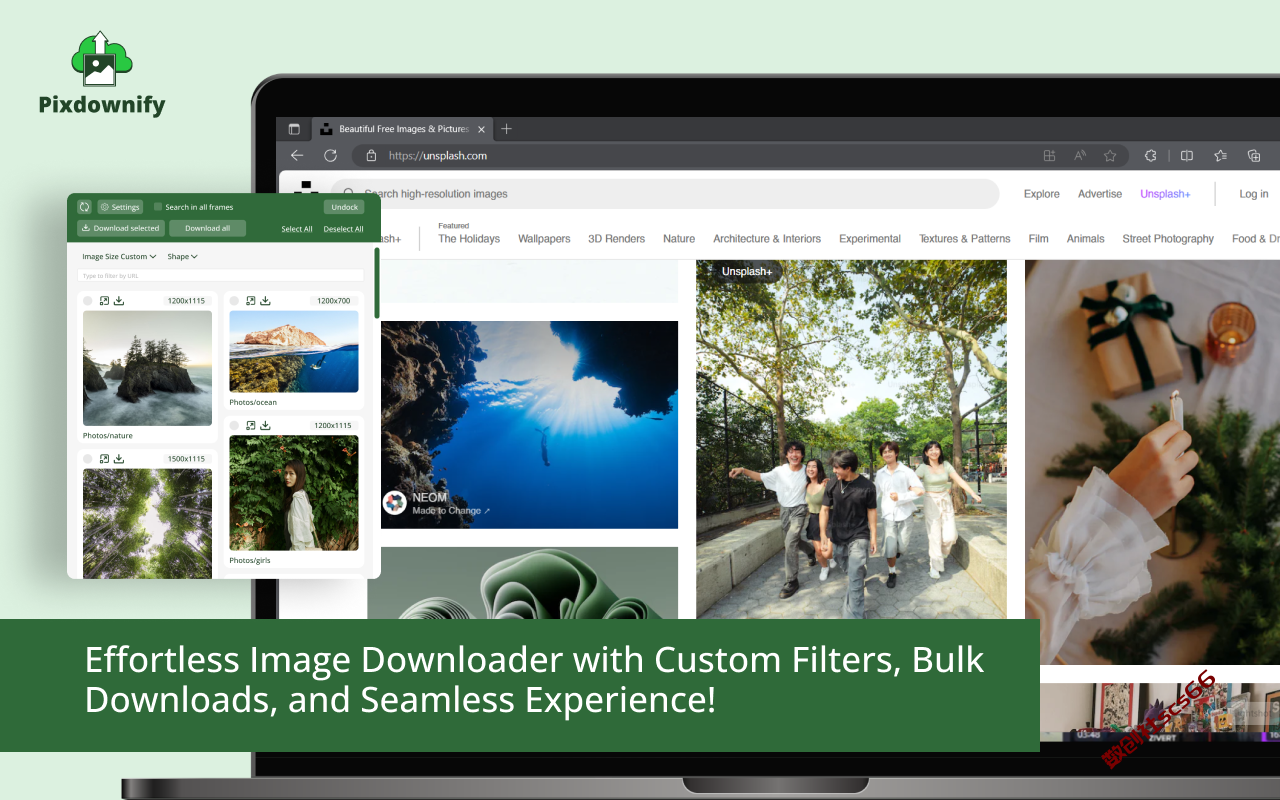Click the browser back arrow

click(x=297, y=155)
